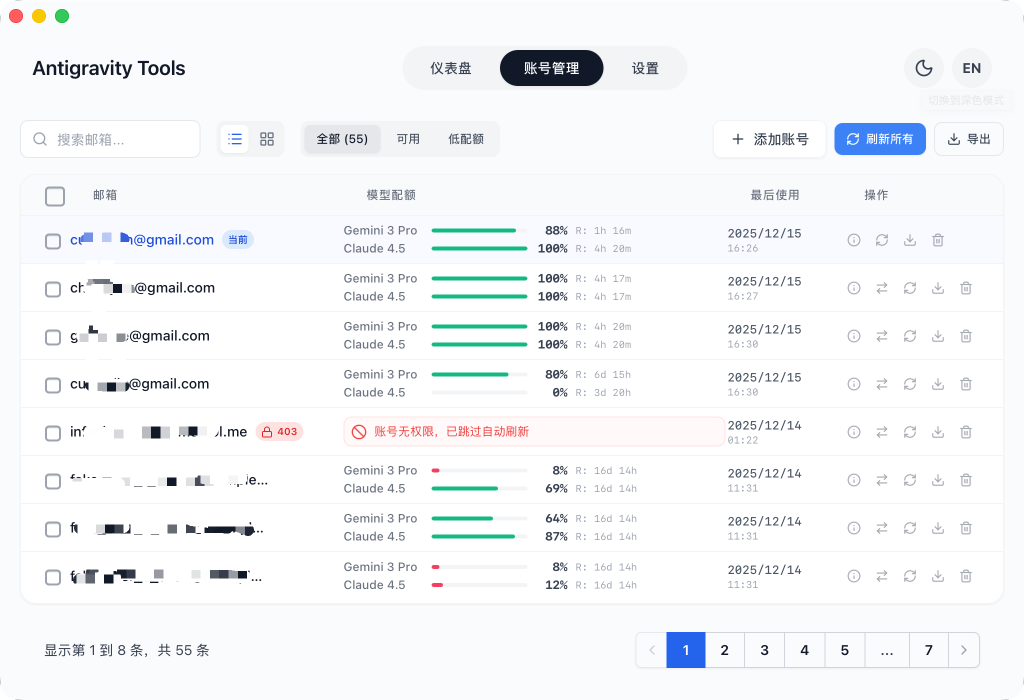Switch to the 仪表盘 tab
This screenshot has height=700, width=1024.
[x=452, y=68]
